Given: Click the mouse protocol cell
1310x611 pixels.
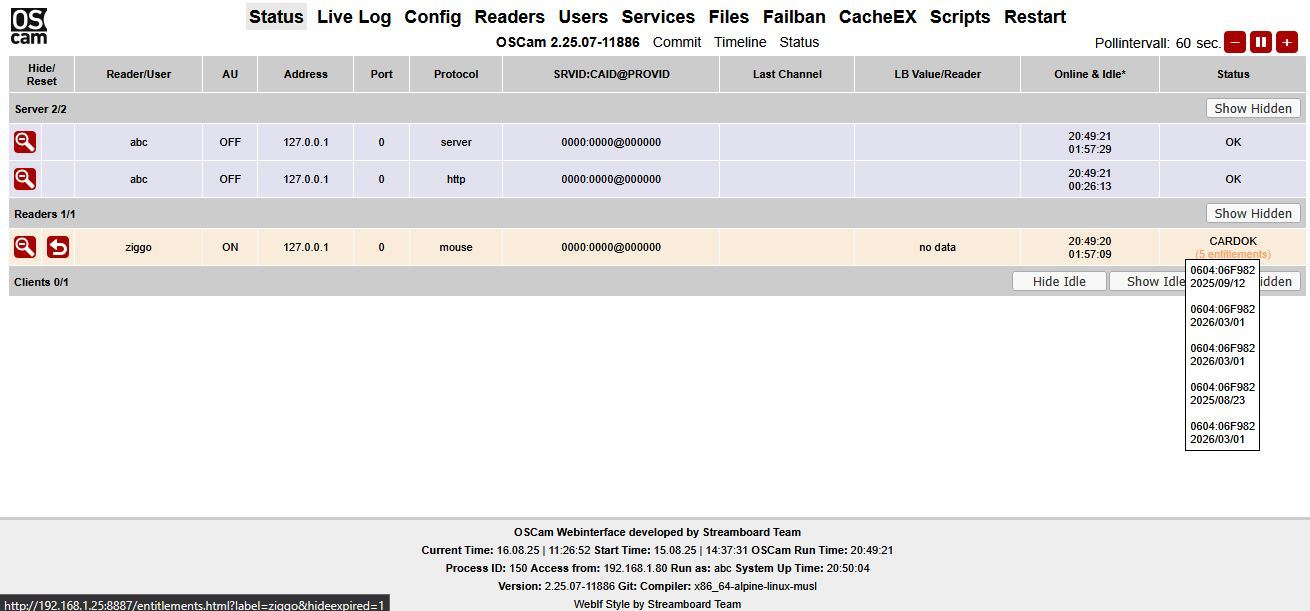Looking at the screenshot, I should [456, 247].
